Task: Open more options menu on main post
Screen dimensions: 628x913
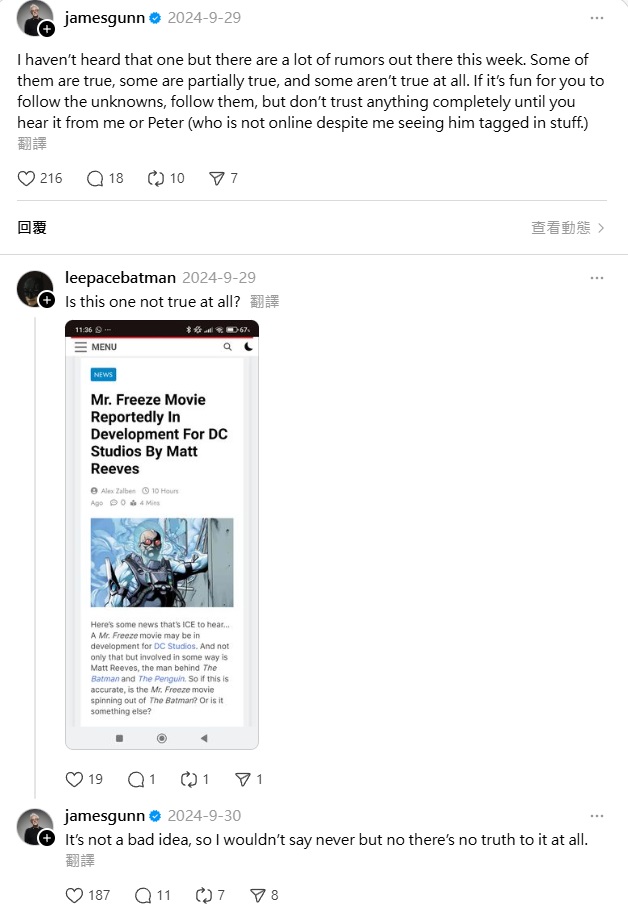Action: pyautogui.click(x=597, y=18)
